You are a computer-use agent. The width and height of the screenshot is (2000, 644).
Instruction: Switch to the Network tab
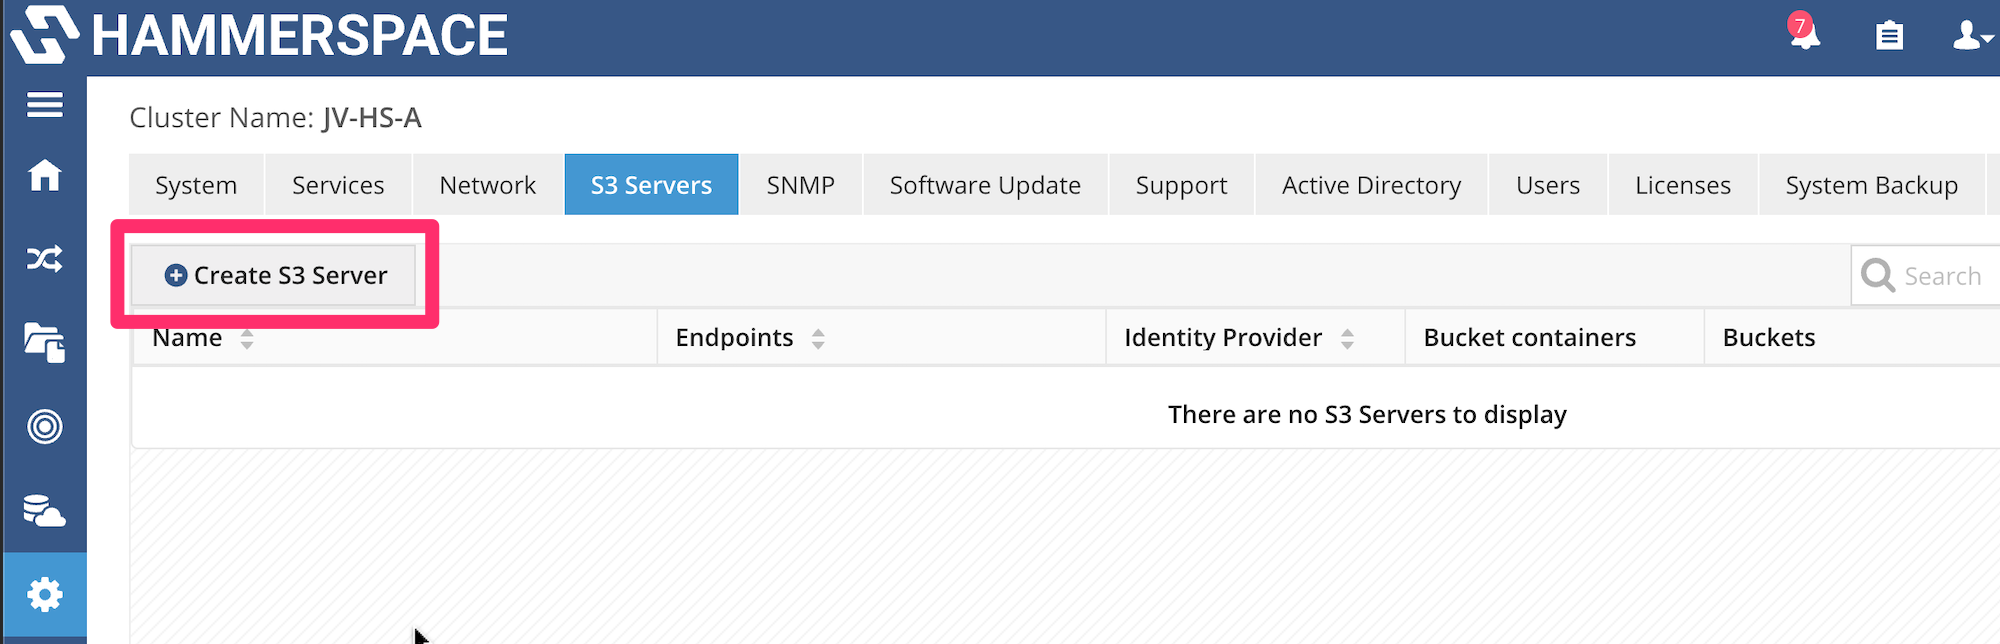pos(488,185)
